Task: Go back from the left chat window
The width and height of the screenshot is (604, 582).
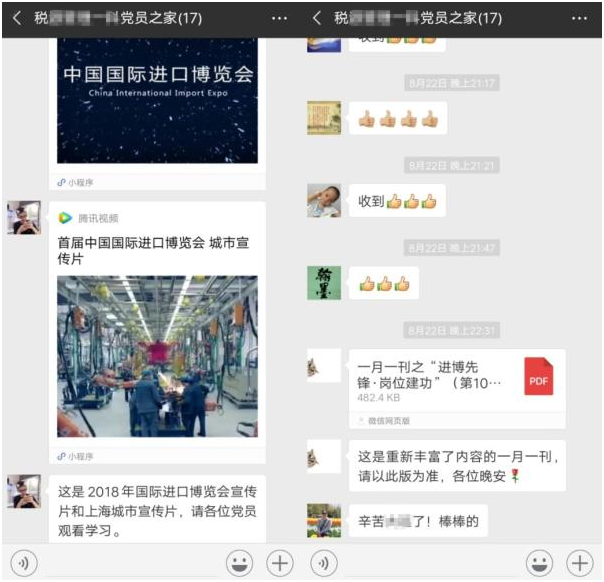Action: (x=17, y=18)
